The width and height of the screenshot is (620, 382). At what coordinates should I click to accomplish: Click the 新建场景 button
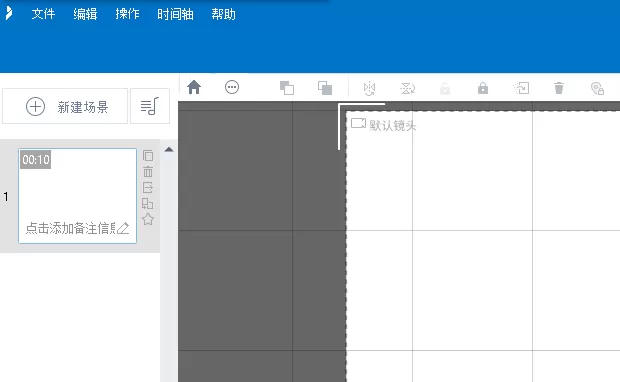click(65, 106)
